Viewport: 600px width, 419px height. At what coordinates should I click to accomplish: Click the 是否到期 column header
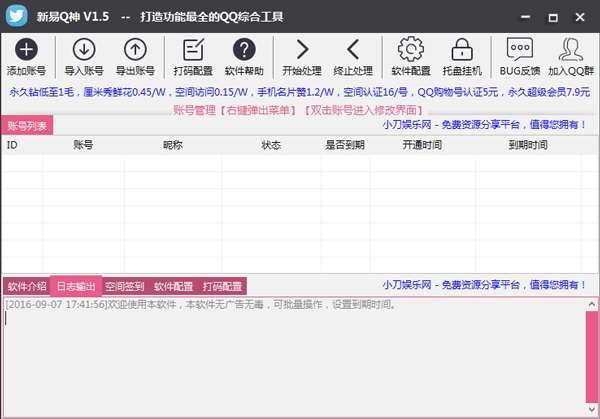point(345,145)
